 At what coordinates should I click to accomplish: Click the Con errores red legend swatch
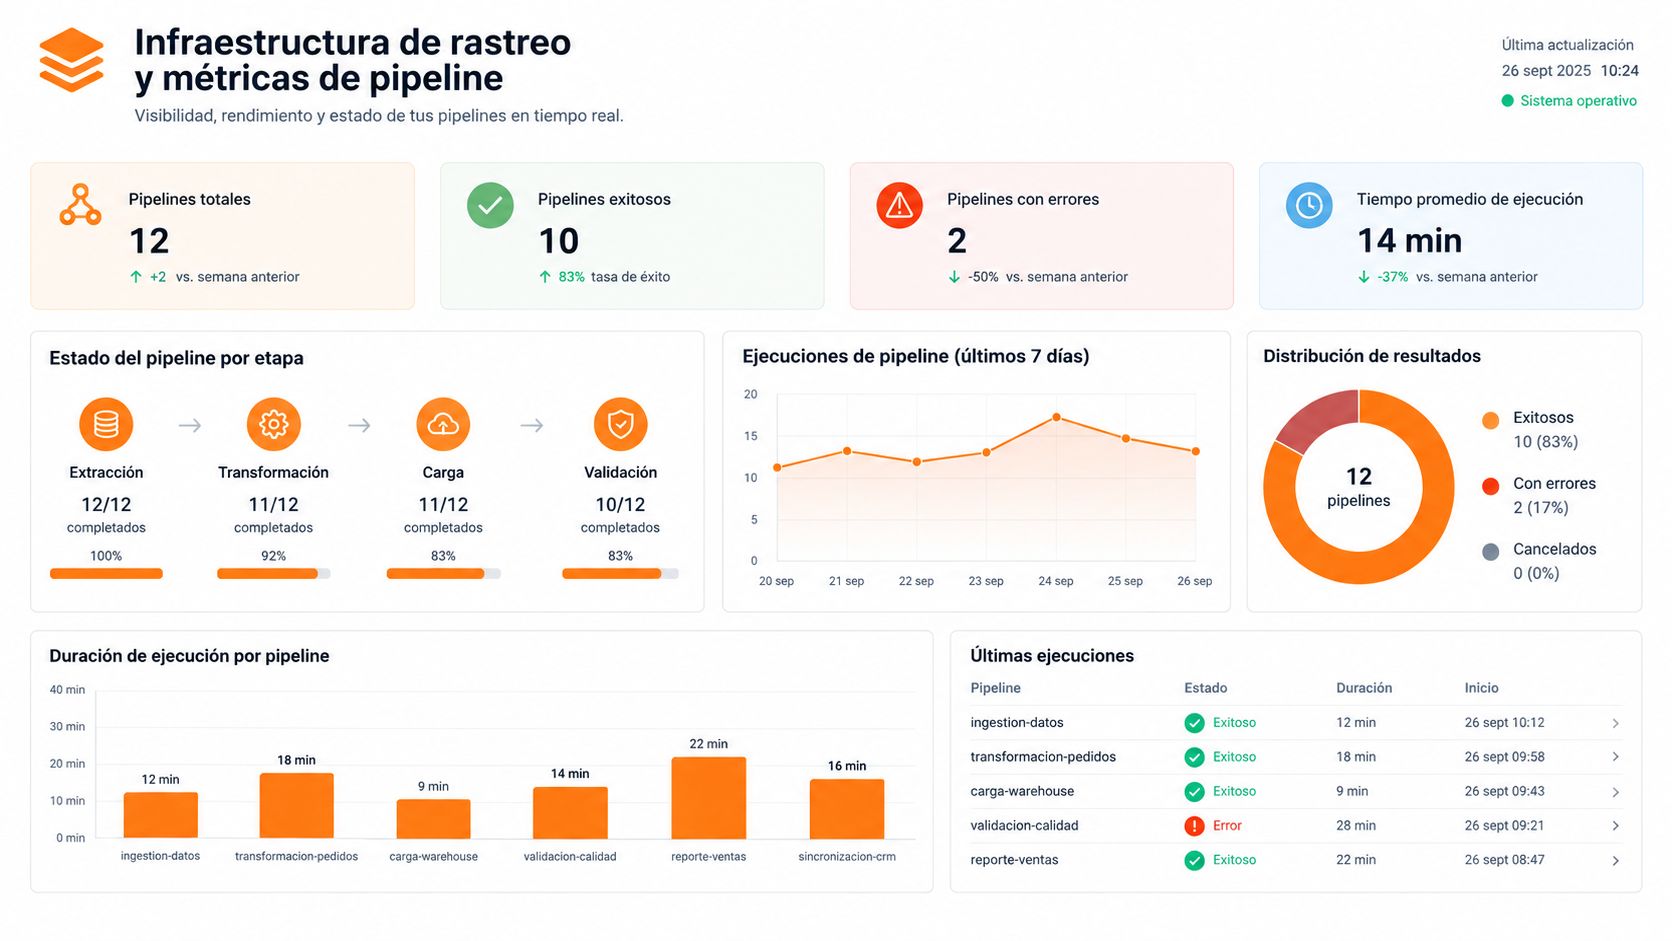pos(1490,486)
